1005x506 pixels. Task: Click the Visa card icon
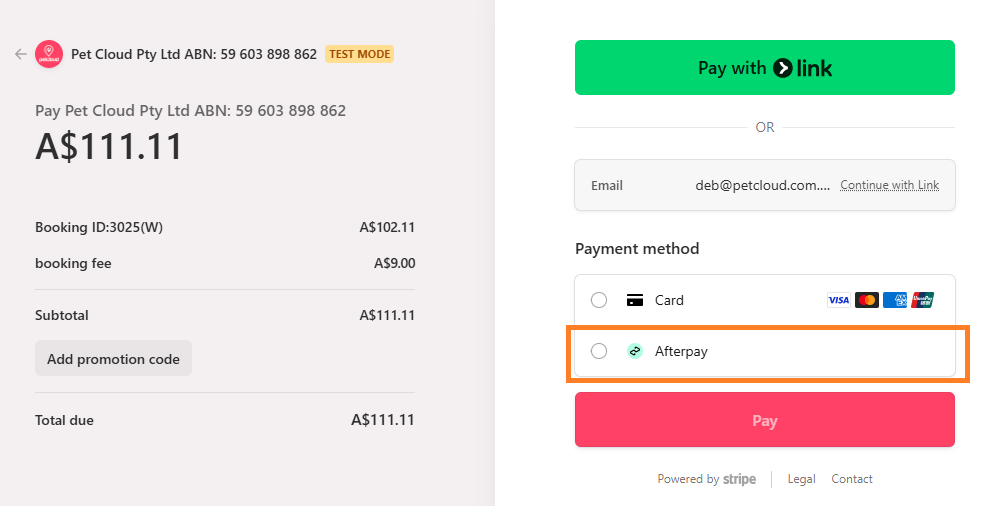click(838, 300)
